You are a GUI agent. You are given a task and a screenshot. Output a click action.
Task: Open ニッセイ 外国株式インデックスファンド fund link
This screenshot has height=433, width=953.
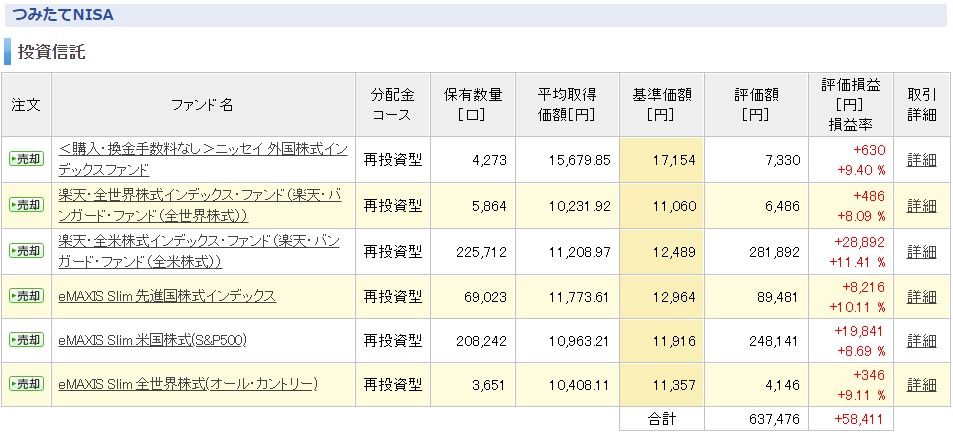click(203, 159)
